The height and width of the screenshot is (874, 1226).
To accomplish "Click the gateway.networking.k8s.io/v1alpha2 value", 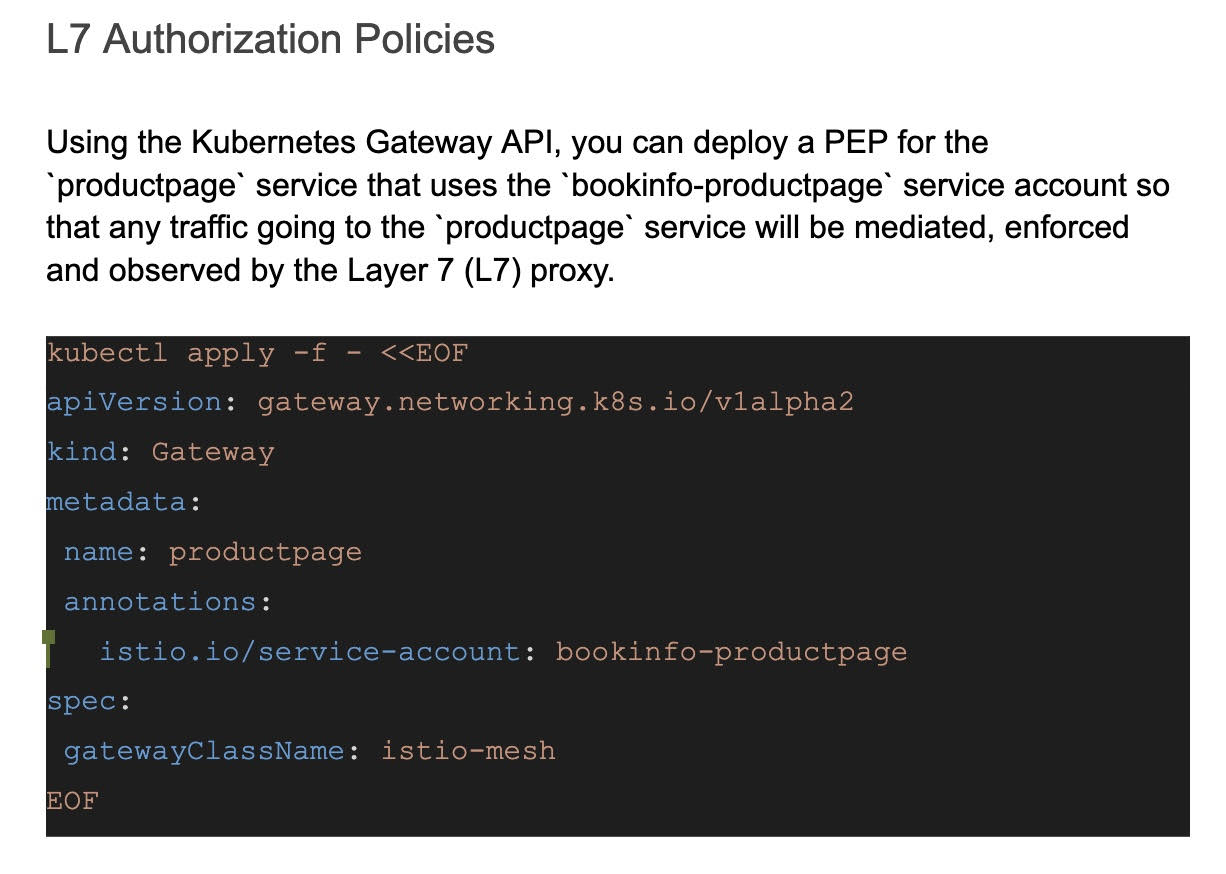I will click(555, 402).
